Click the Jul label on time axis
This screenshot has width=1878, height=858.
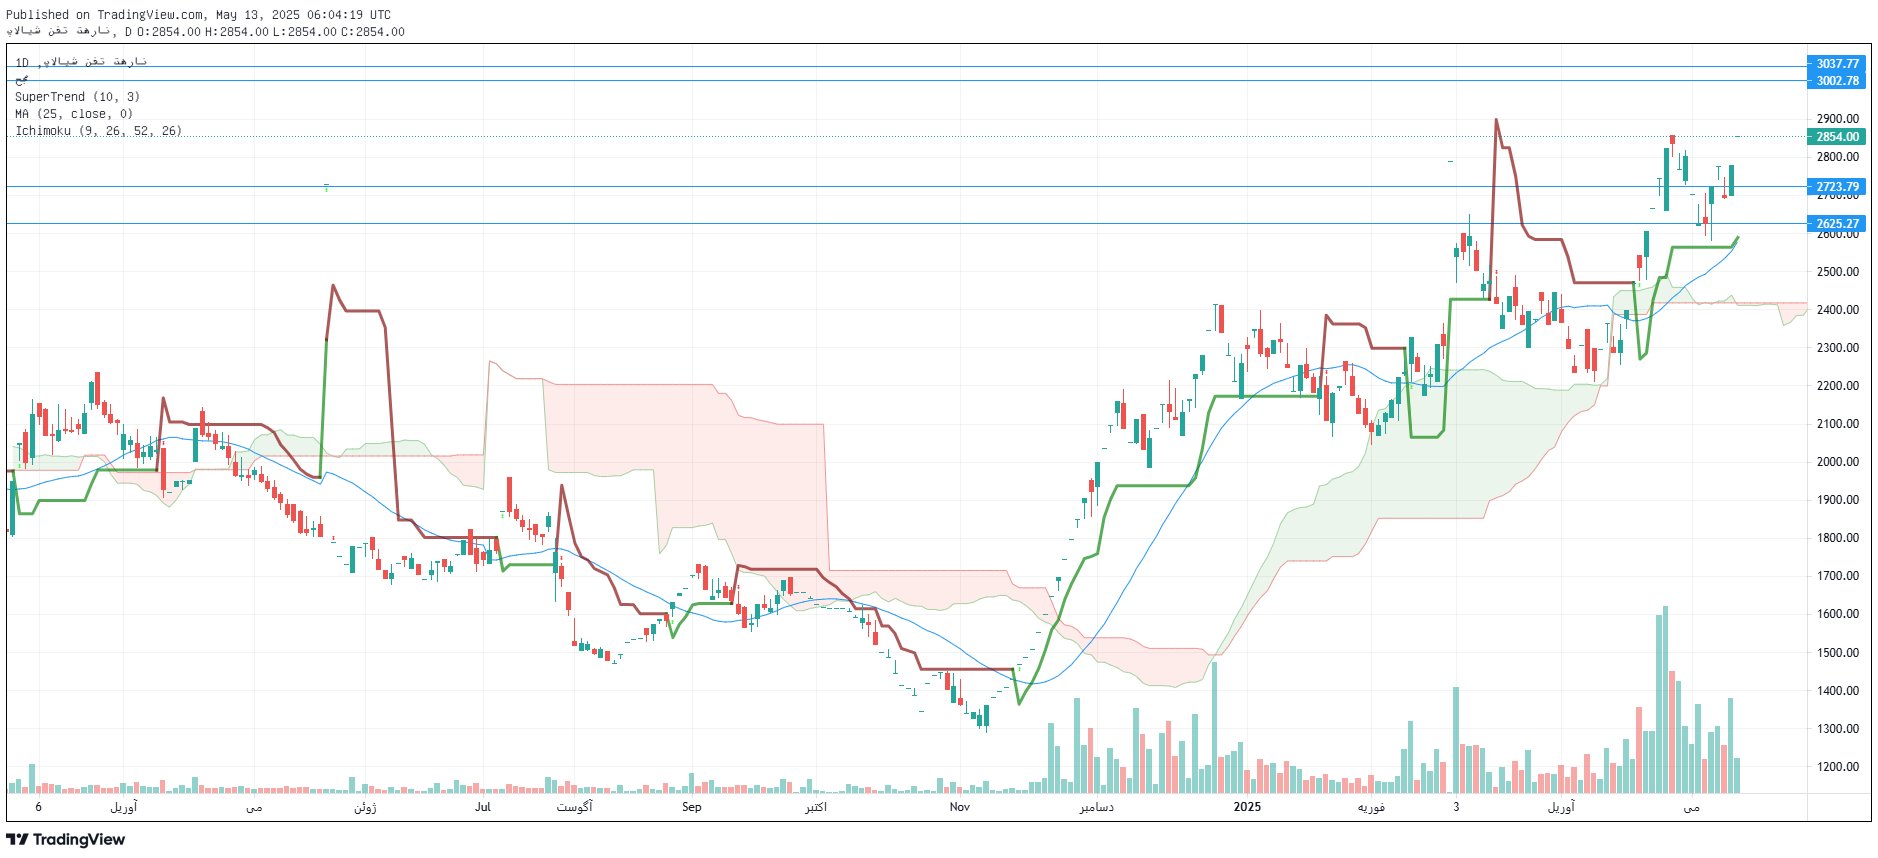click(483, 807)
